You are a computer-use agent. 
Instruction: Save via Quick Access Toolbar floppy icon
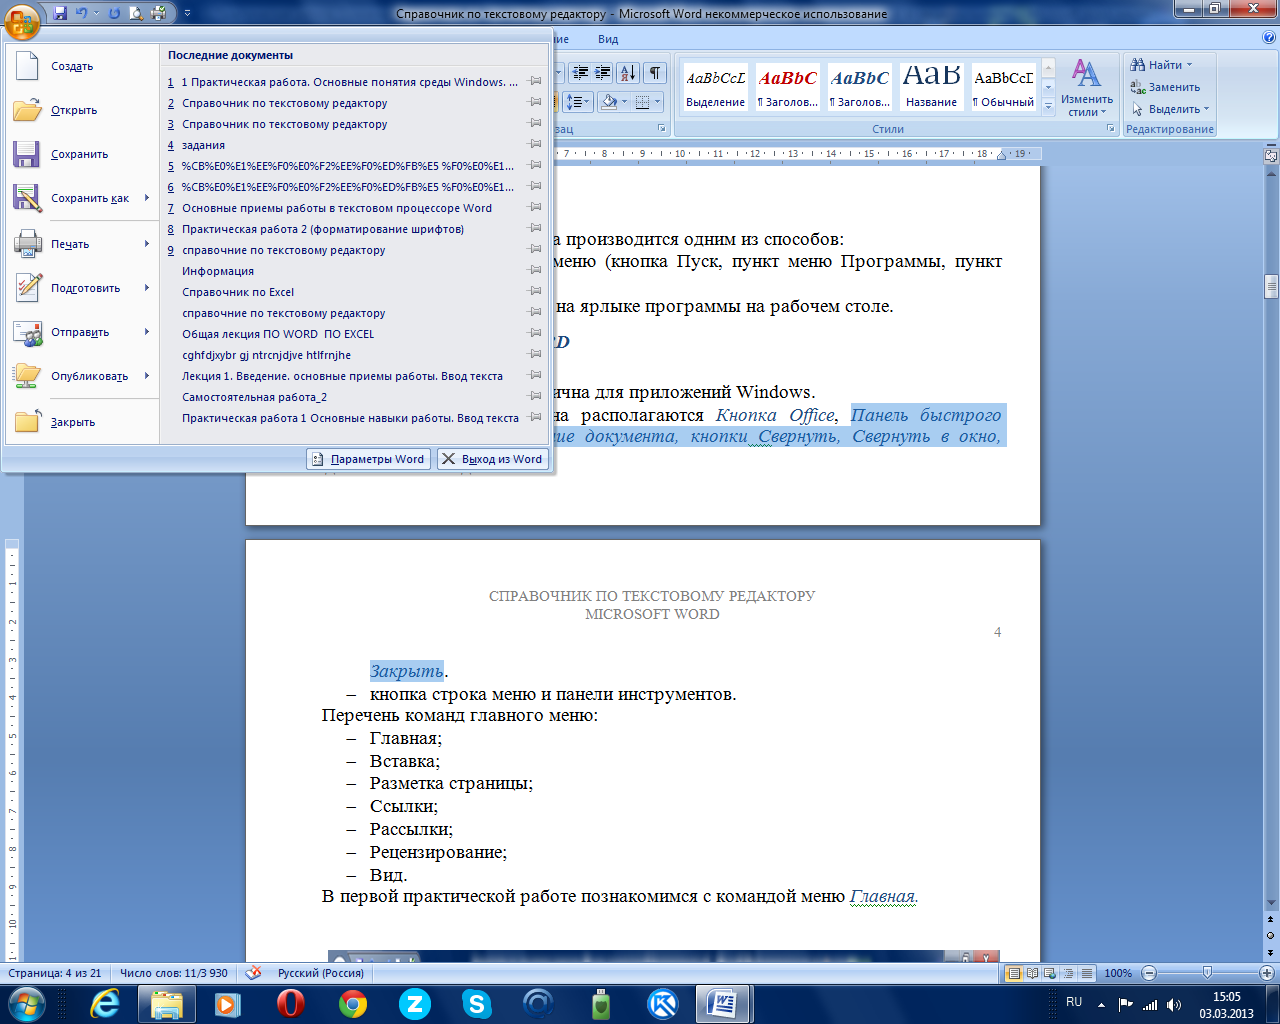[60, 14]
